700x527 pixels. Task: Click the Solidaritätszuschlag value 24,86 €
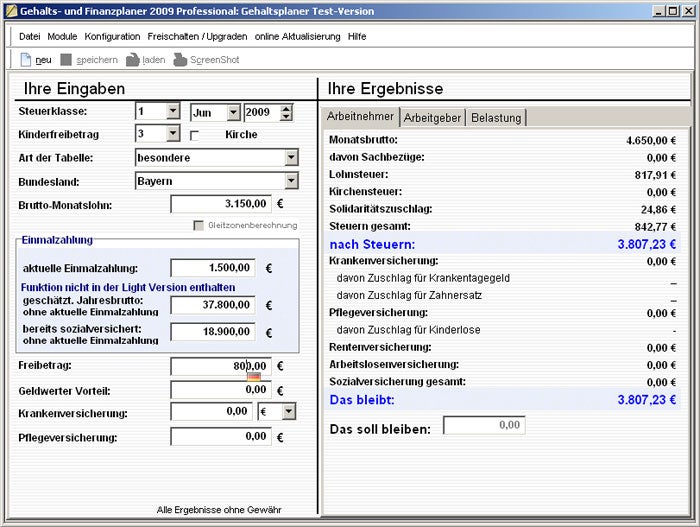click(x=658, y=209)
